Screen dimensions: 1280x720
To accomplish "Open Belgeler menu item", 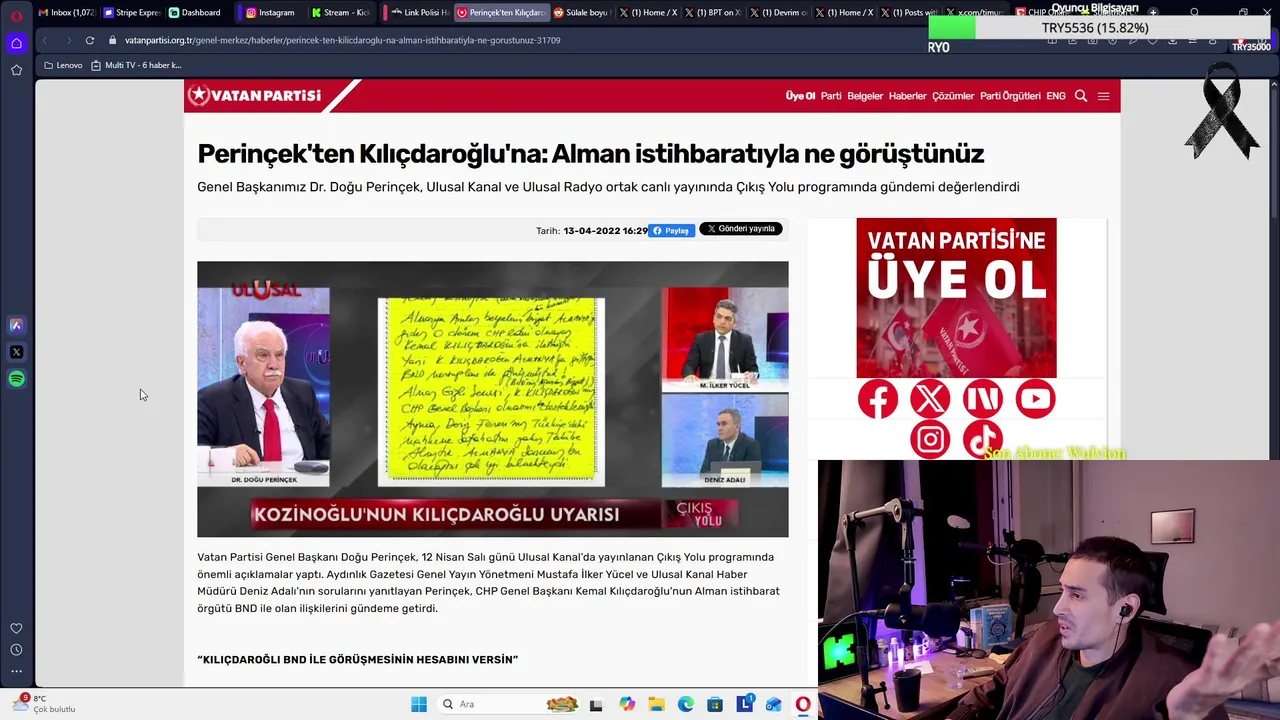I will (x=865, y=96).
